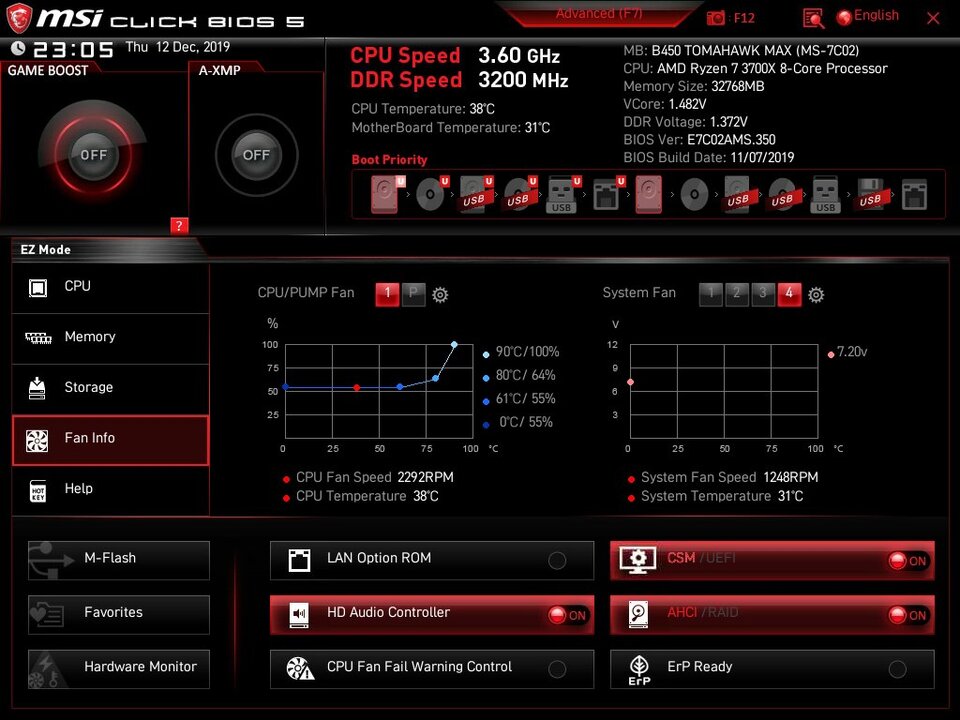Close the BIOS with the red X
Image resolution: width=960 pixels, height=720 pixels.
point(933,18)
